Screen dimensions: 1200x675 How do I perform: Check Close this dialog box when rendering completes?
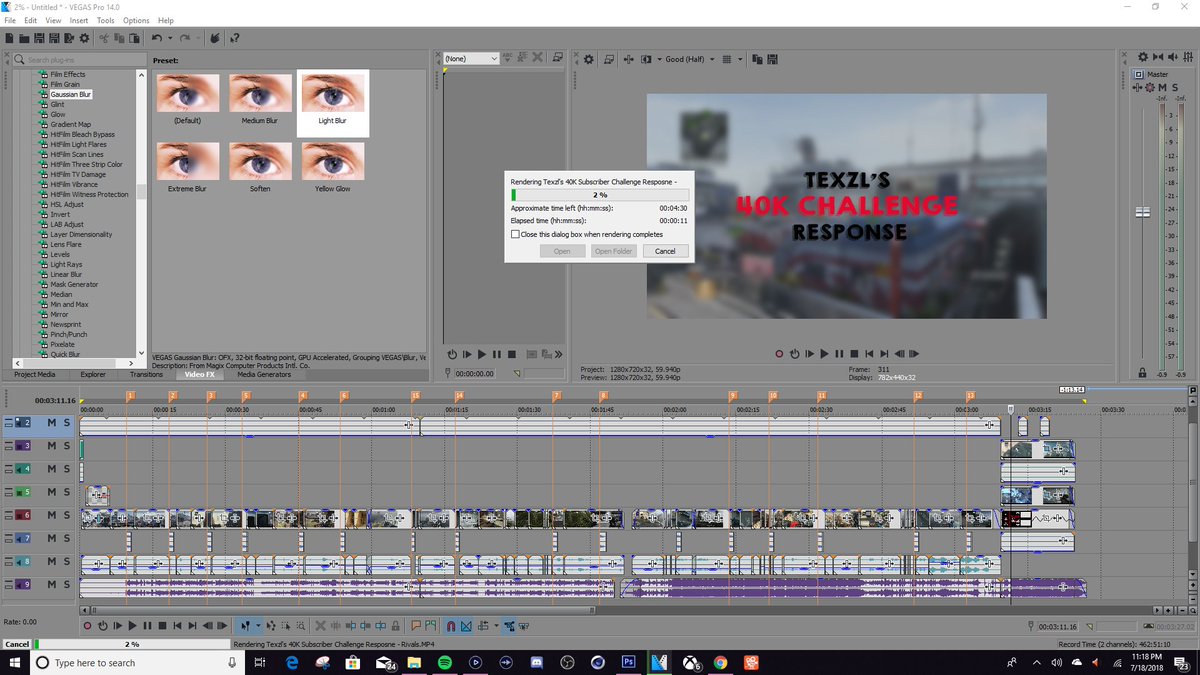point(515,234)
